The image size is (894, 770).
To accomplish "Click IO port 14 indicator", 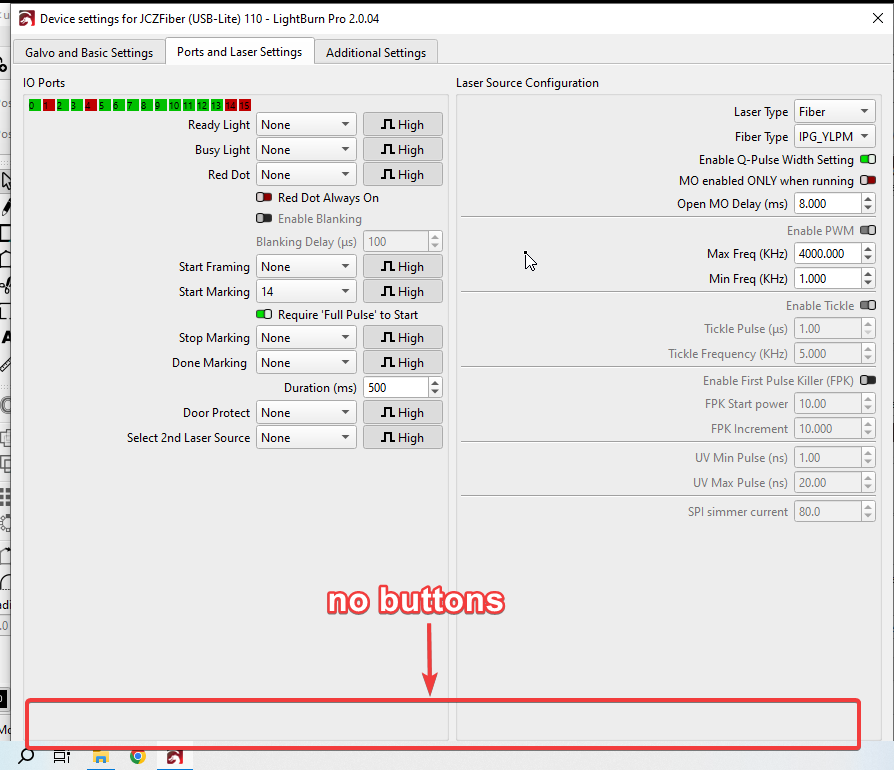I will 231,105.
